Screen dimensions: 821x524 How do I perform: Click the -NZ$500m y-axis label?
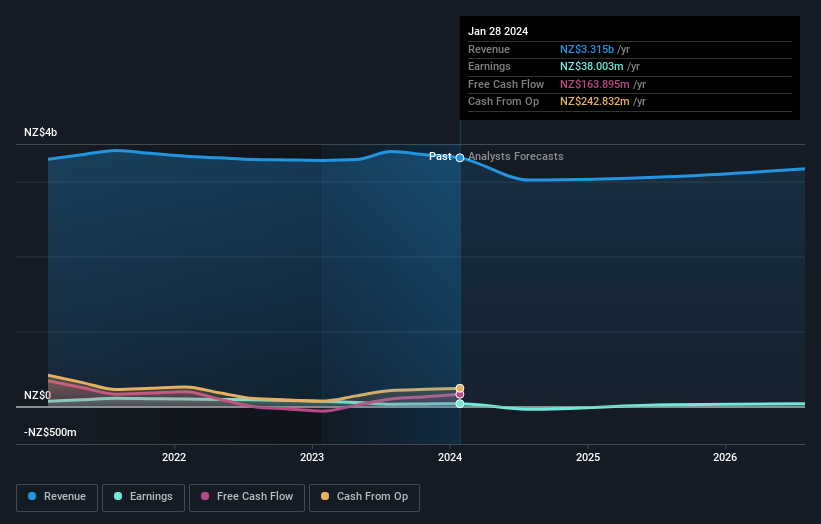point(50,432)
